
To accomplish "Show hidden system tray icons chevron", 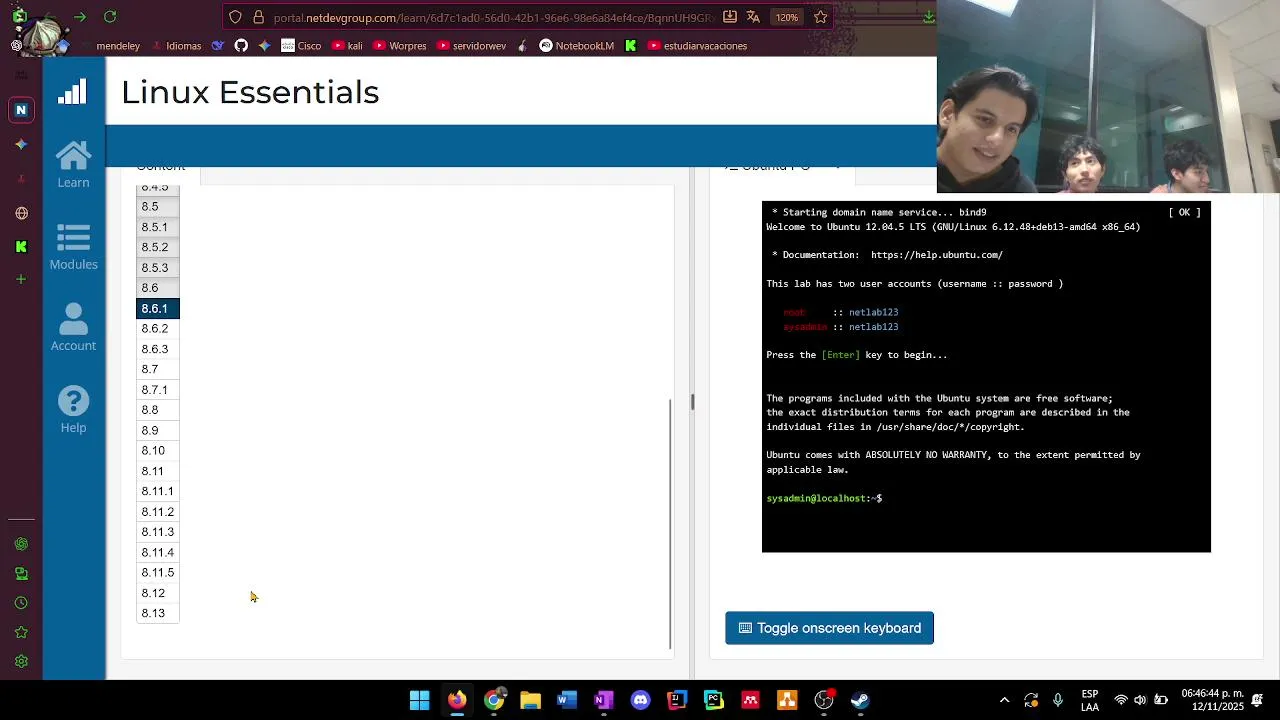I will tap(1004, 700).
